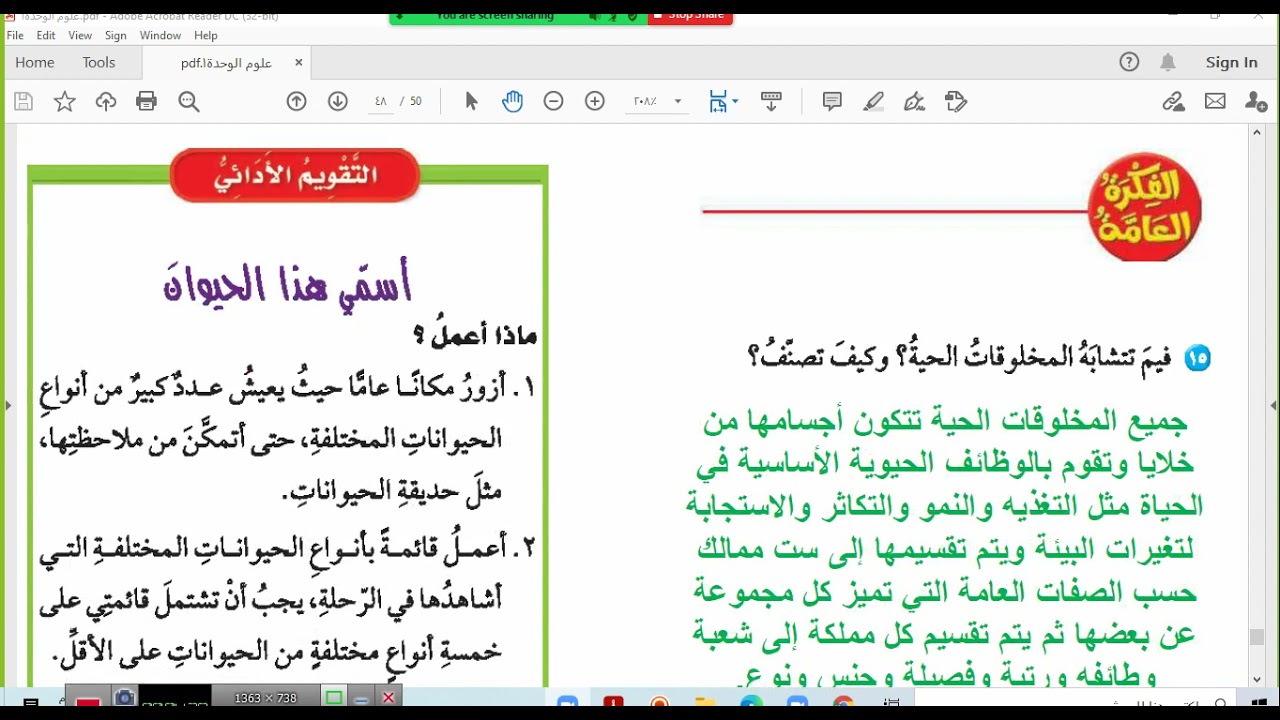This screenshot has width=1280, height=720.
Task: Go to the next page with the down arrow
Action: pyautogui.click(x=338, y=101)
